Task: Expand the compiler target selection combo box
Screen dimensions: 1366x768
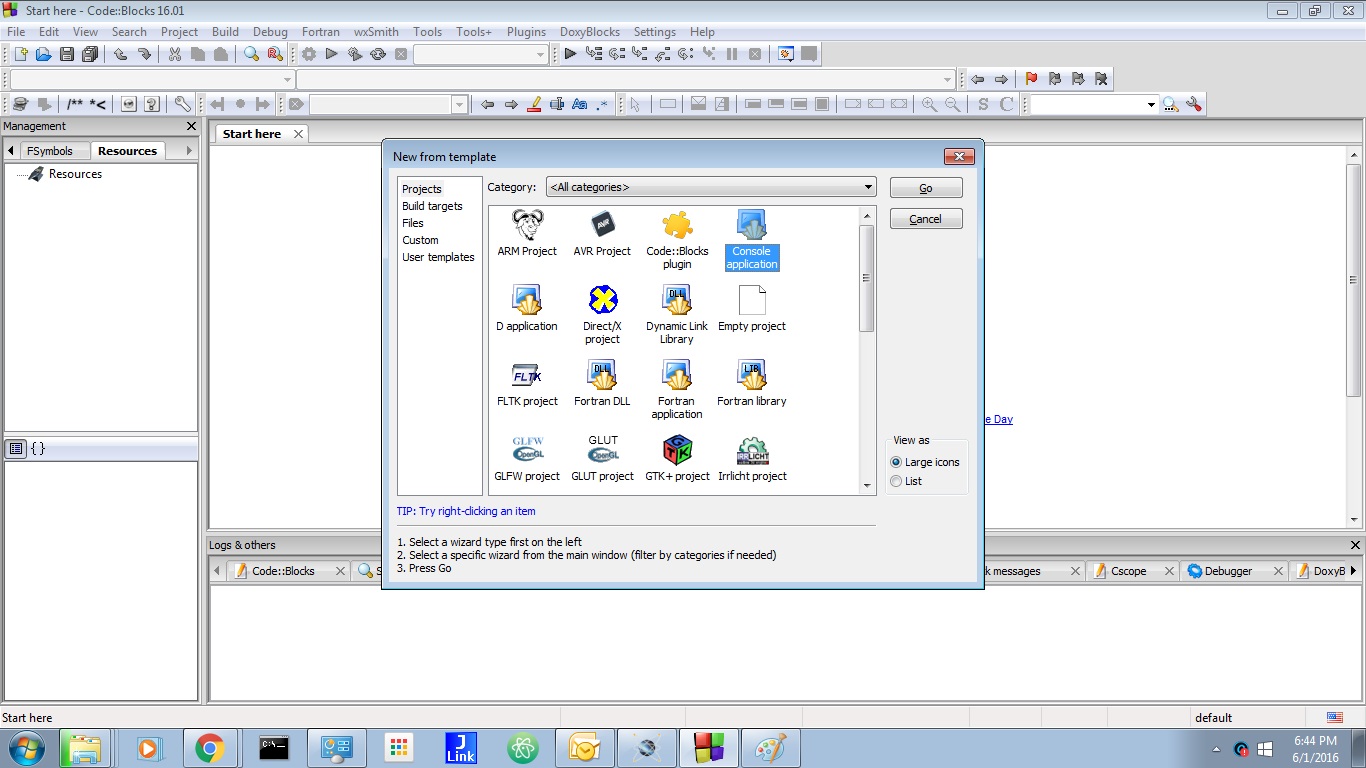Action: click(x=540, y=54)
